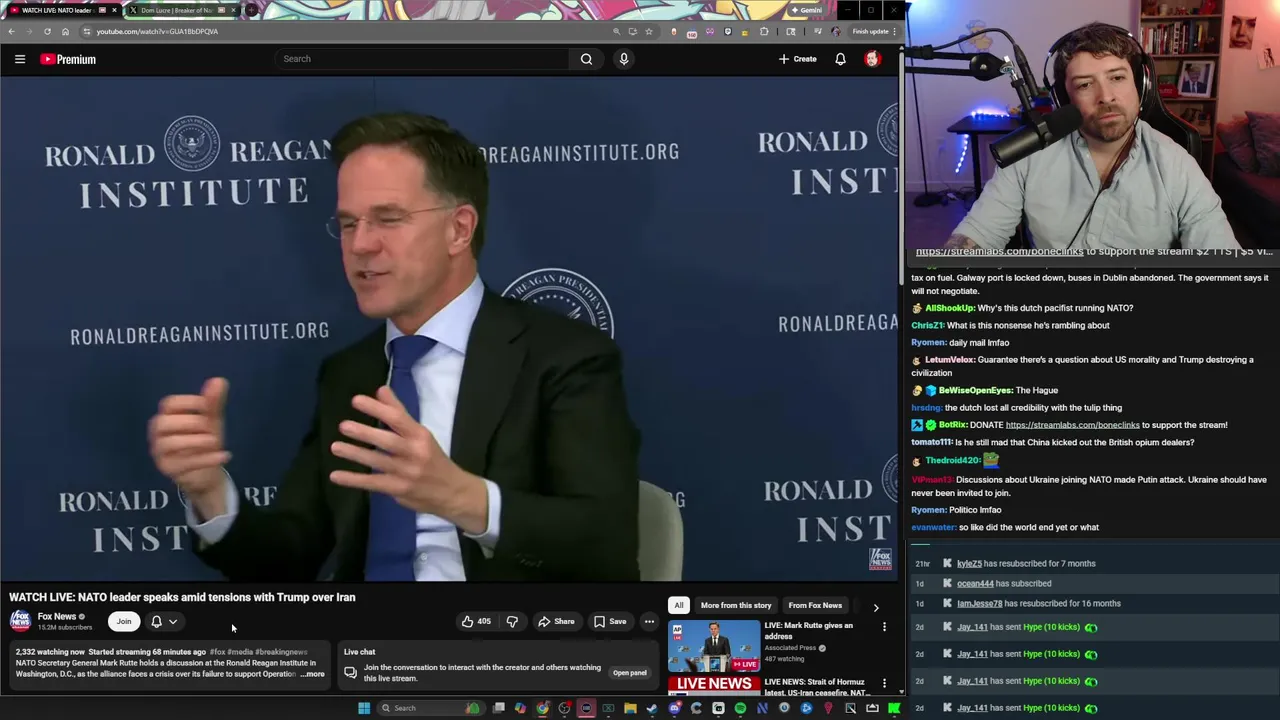Open channel notification bell dropdown

(164, 622)
